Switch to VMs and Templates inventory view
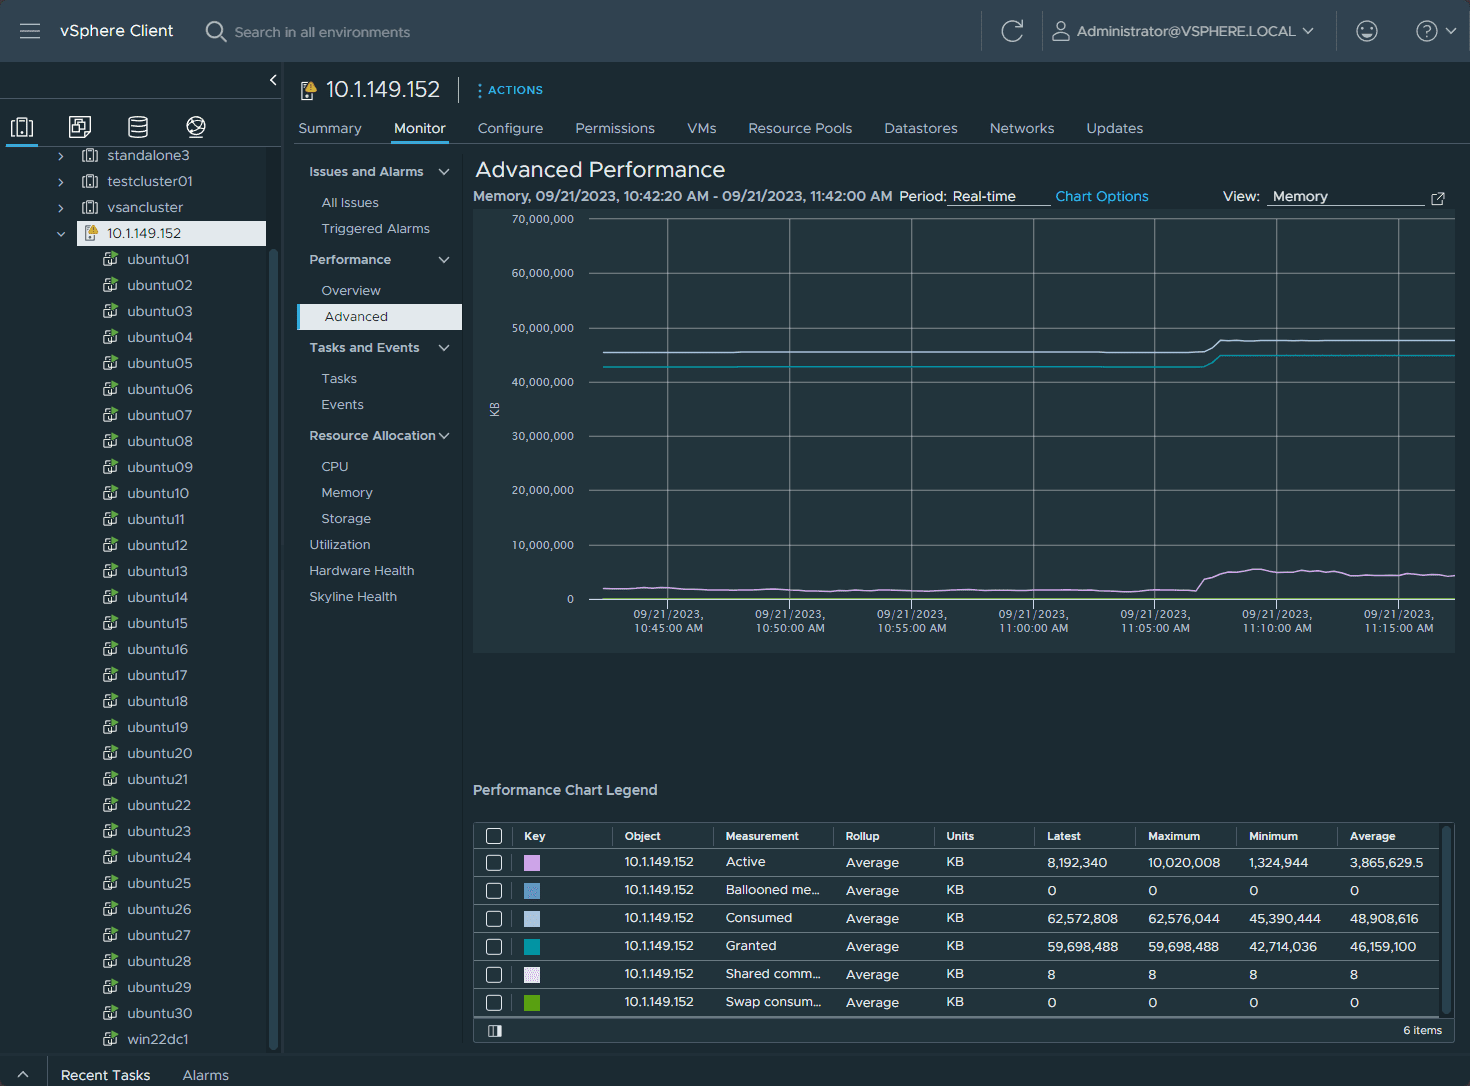The height and width of the screenshot is (1086, 1470). point(80,126)
